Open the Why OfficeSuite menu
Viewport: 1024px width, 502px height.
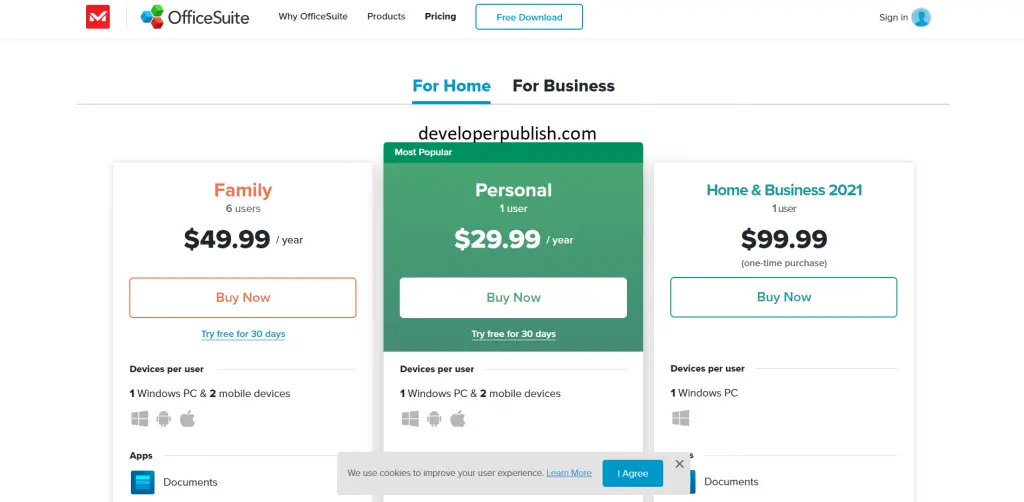(313, 16)
